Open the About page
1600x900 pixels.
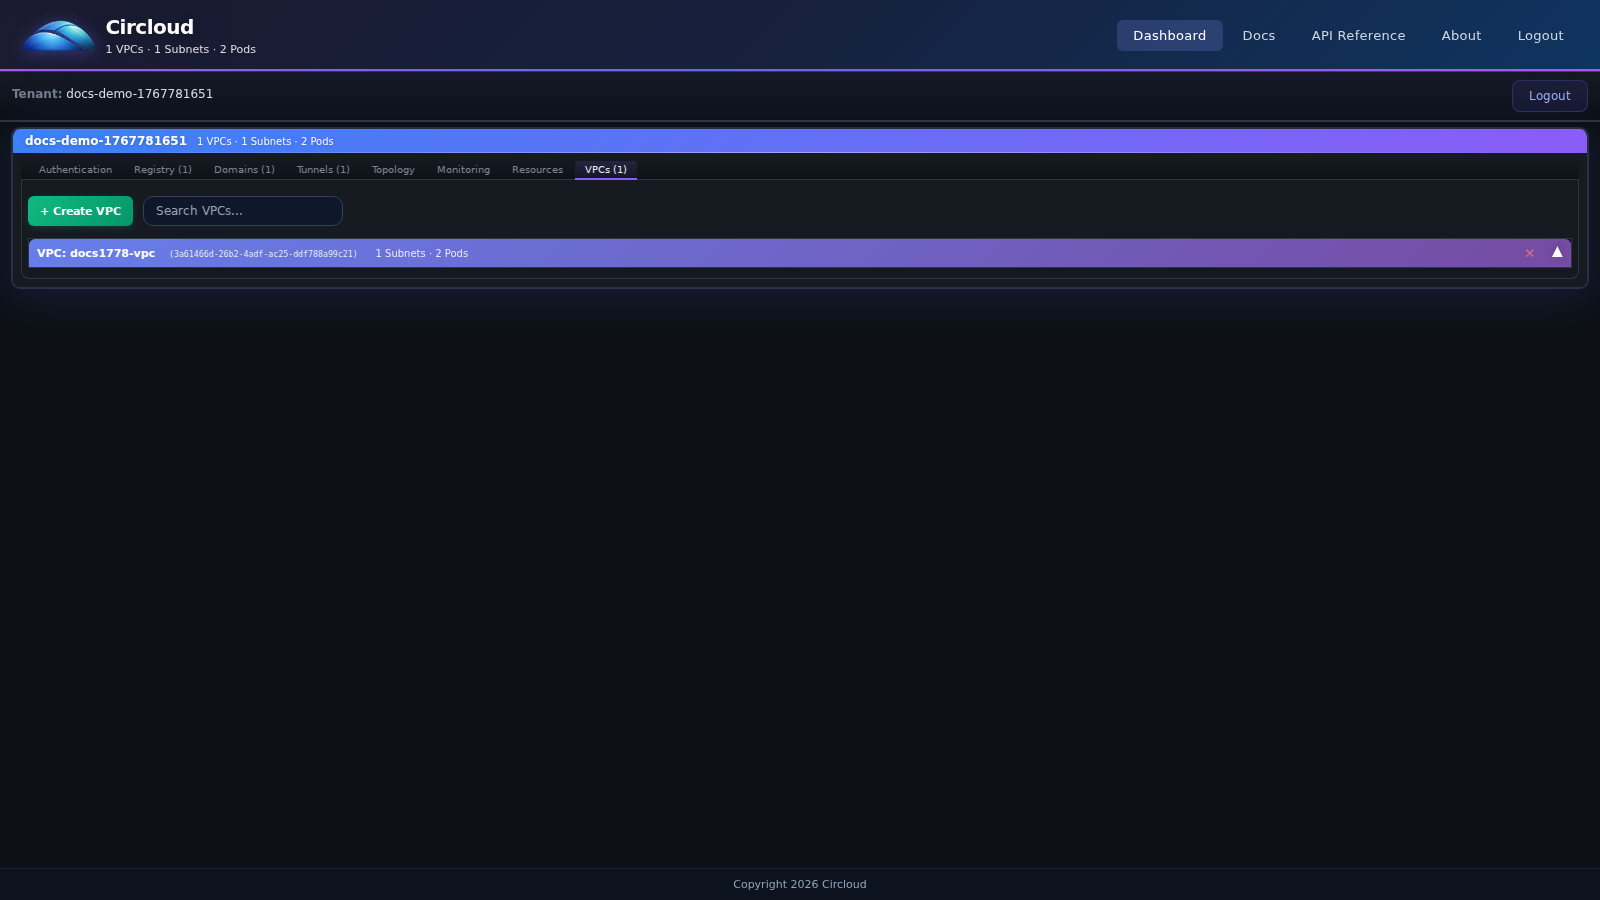[1460, 35]
